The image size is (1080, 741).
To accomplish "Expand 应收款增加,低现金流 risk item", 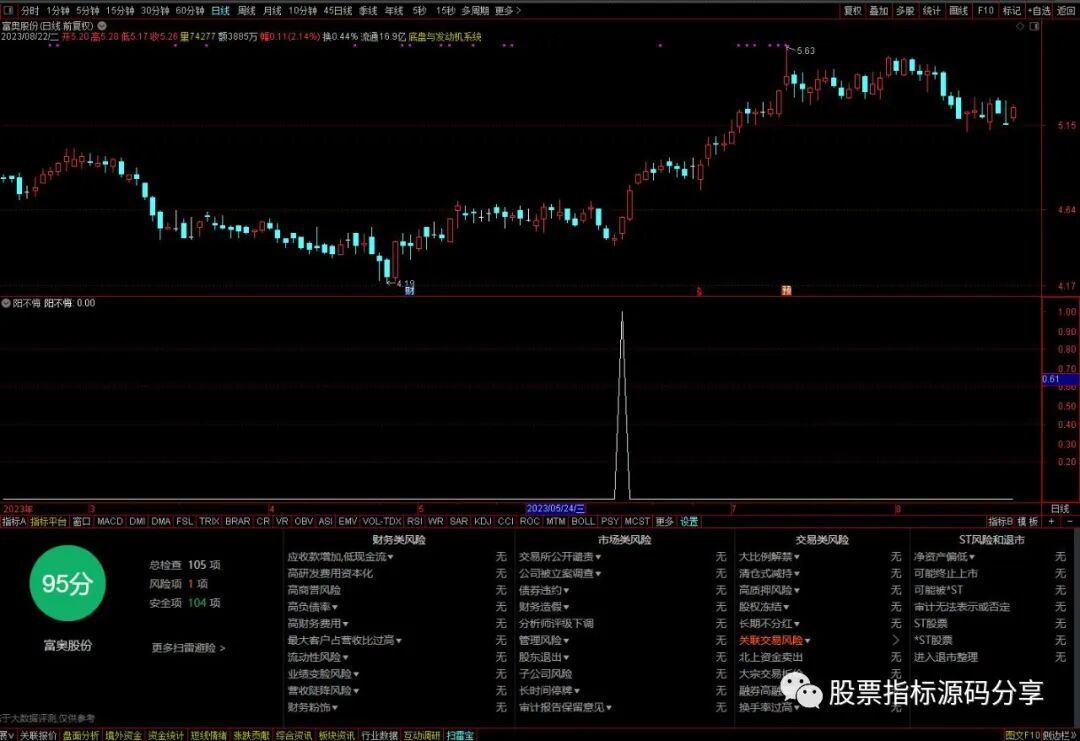I will pos(340,556).
